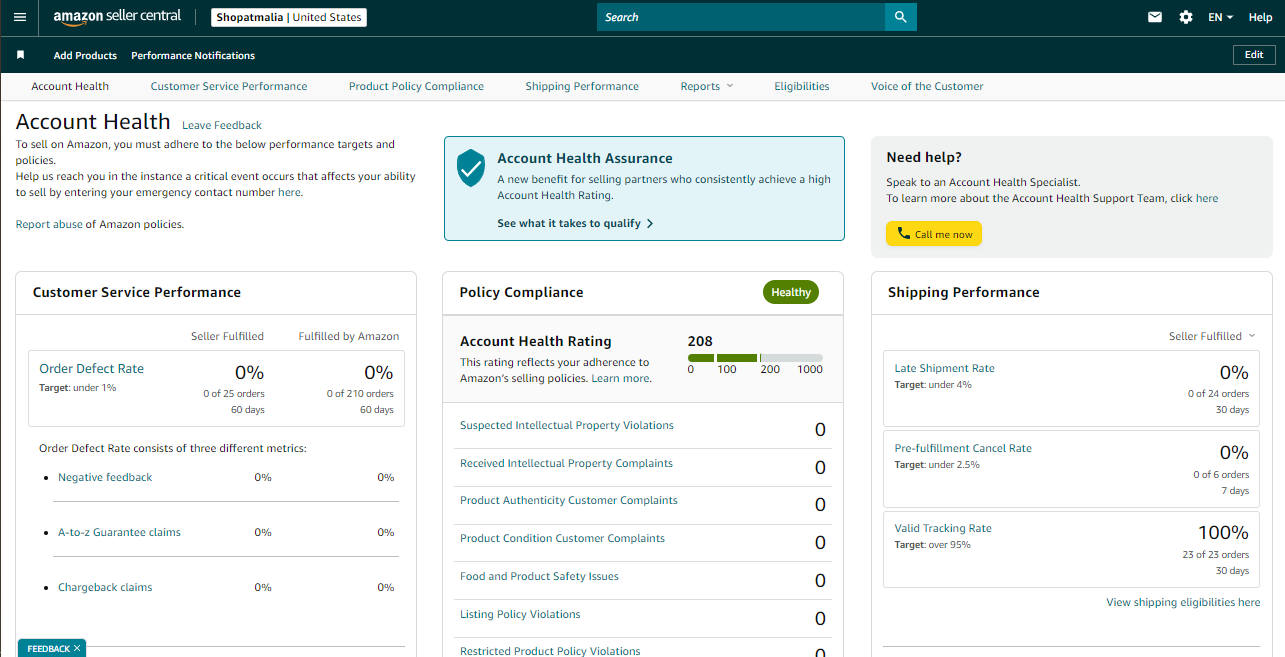Open Seller Fulfilled dropdown in Shipping Performance
The height and width of the screenshot is (657, 1285).
coord(1212,336)
